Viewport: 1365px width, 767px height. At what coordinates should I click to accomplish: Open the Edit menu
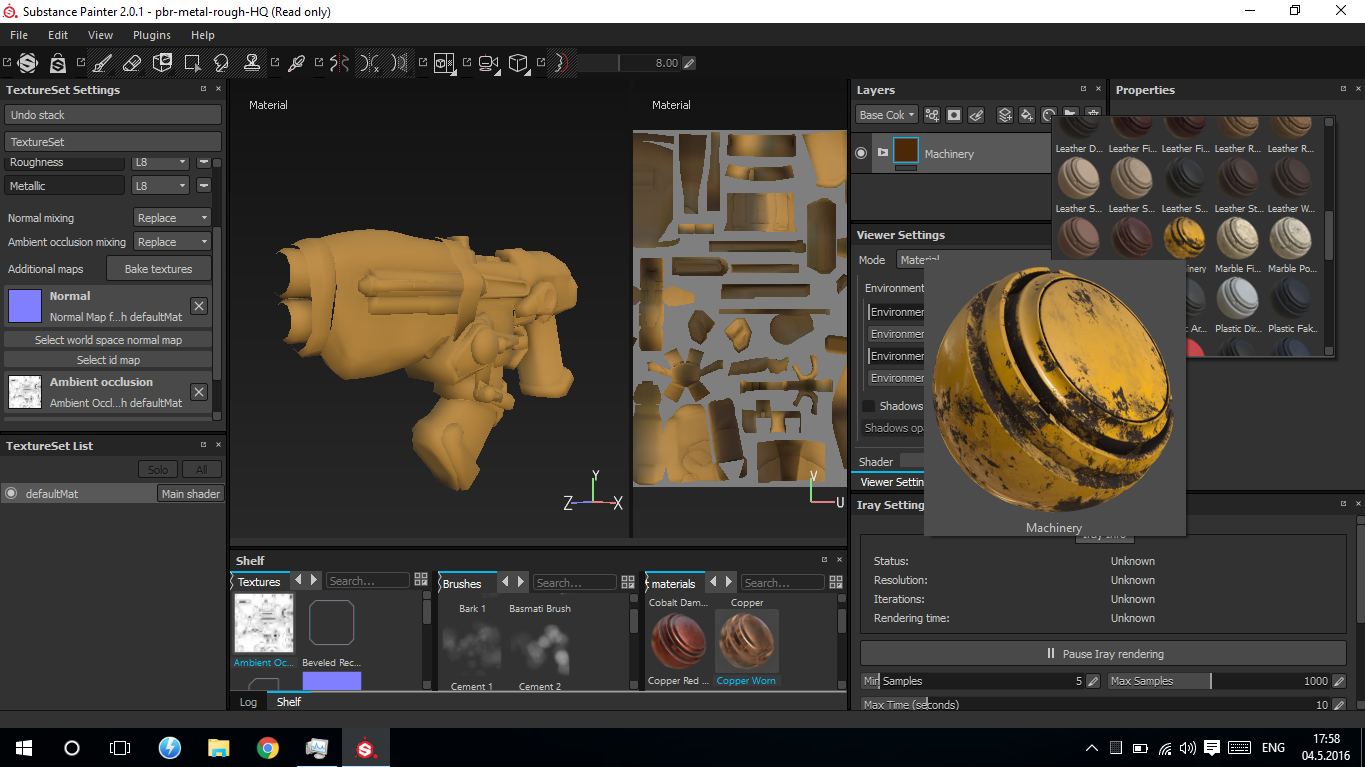coord(58,35)
